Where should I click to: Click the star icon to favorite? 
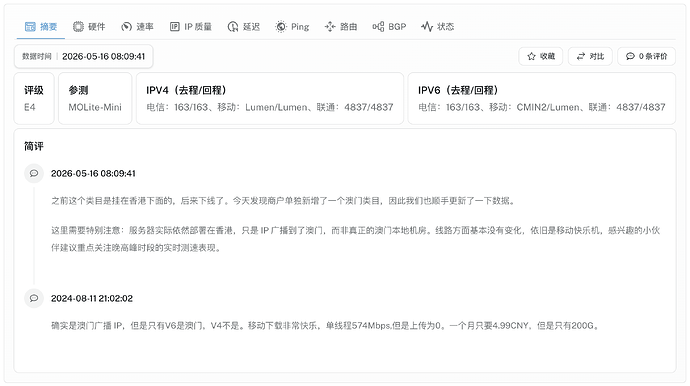[531, 56]
